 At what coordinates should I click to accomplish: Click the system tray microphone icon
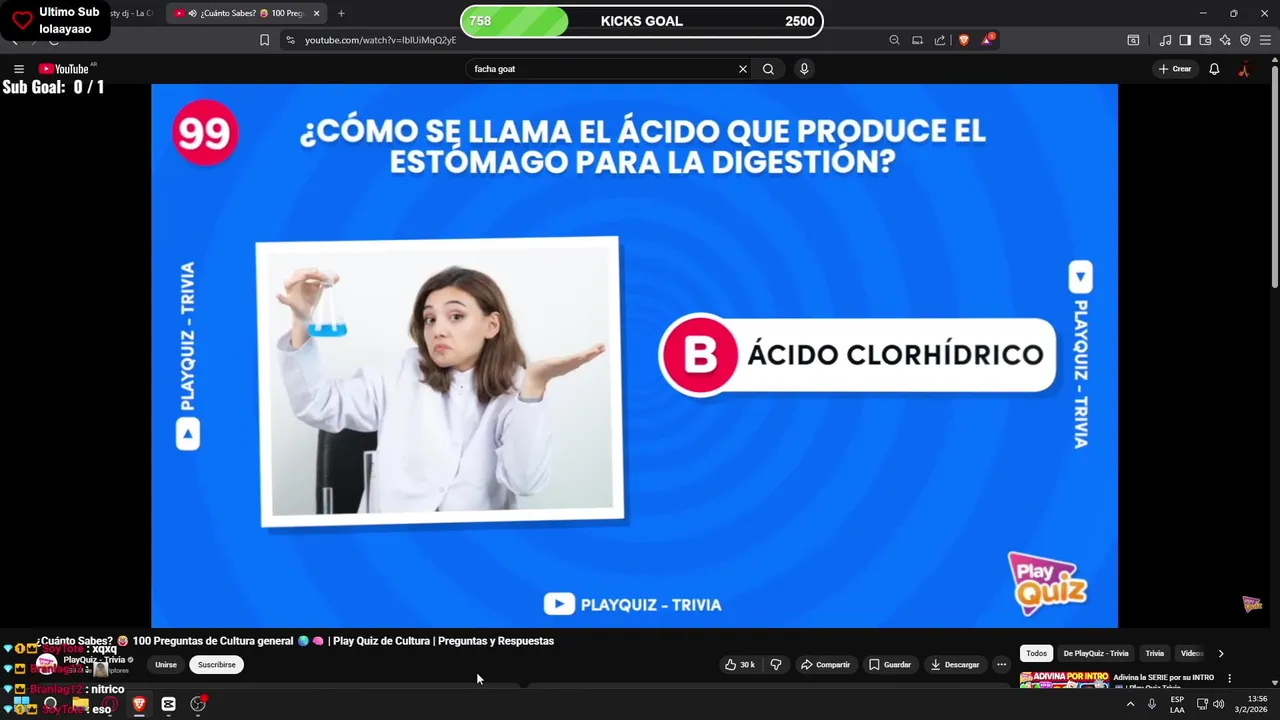click(x=1152, y=704)
